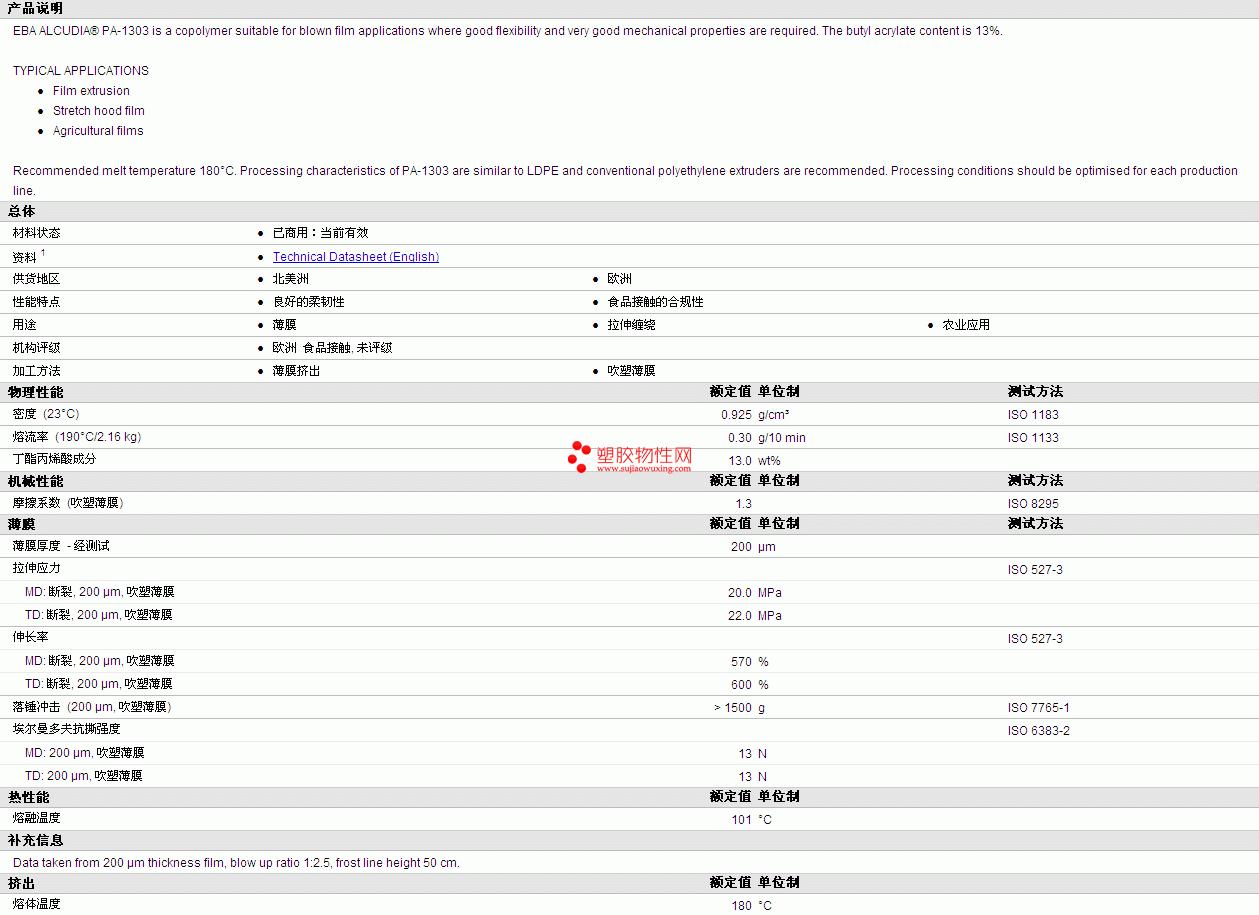Click the '已商用：当前有效' status value
This screenshot has height=915, width=1259.
click(321, 233)
